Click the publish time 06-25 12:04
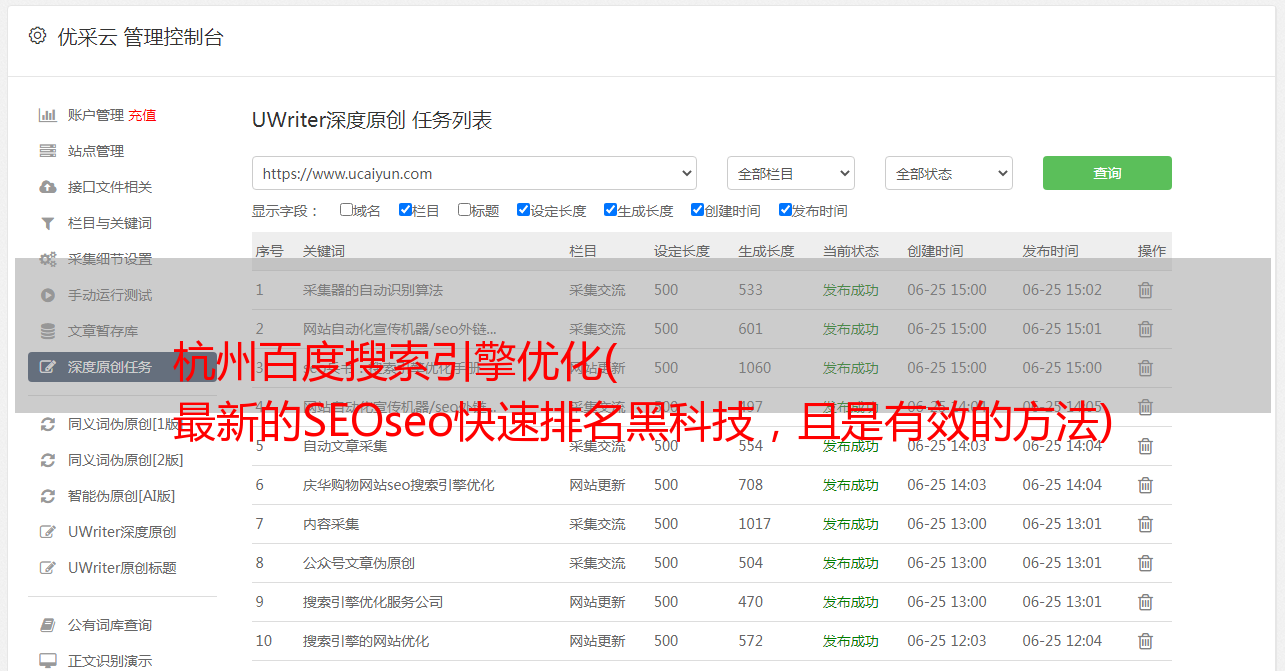The width and height of the screenshot is (1285, 671). tap(1062, 641)
